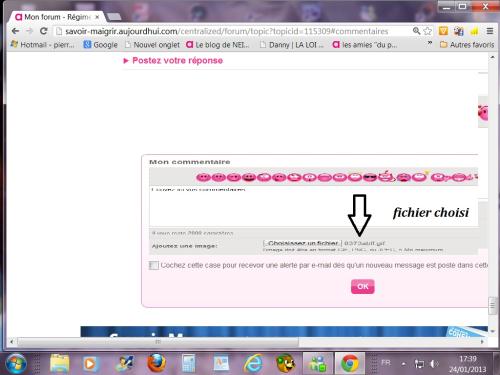Viewport: 500px width, 375px height.
Task: Open Internet Explorer from the taskbar
Action: [x=253, y=363]
